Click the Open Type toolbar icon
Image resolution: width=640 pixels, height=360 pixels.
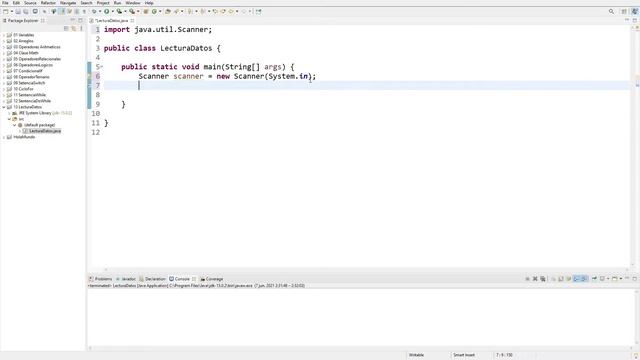[167, 11]
